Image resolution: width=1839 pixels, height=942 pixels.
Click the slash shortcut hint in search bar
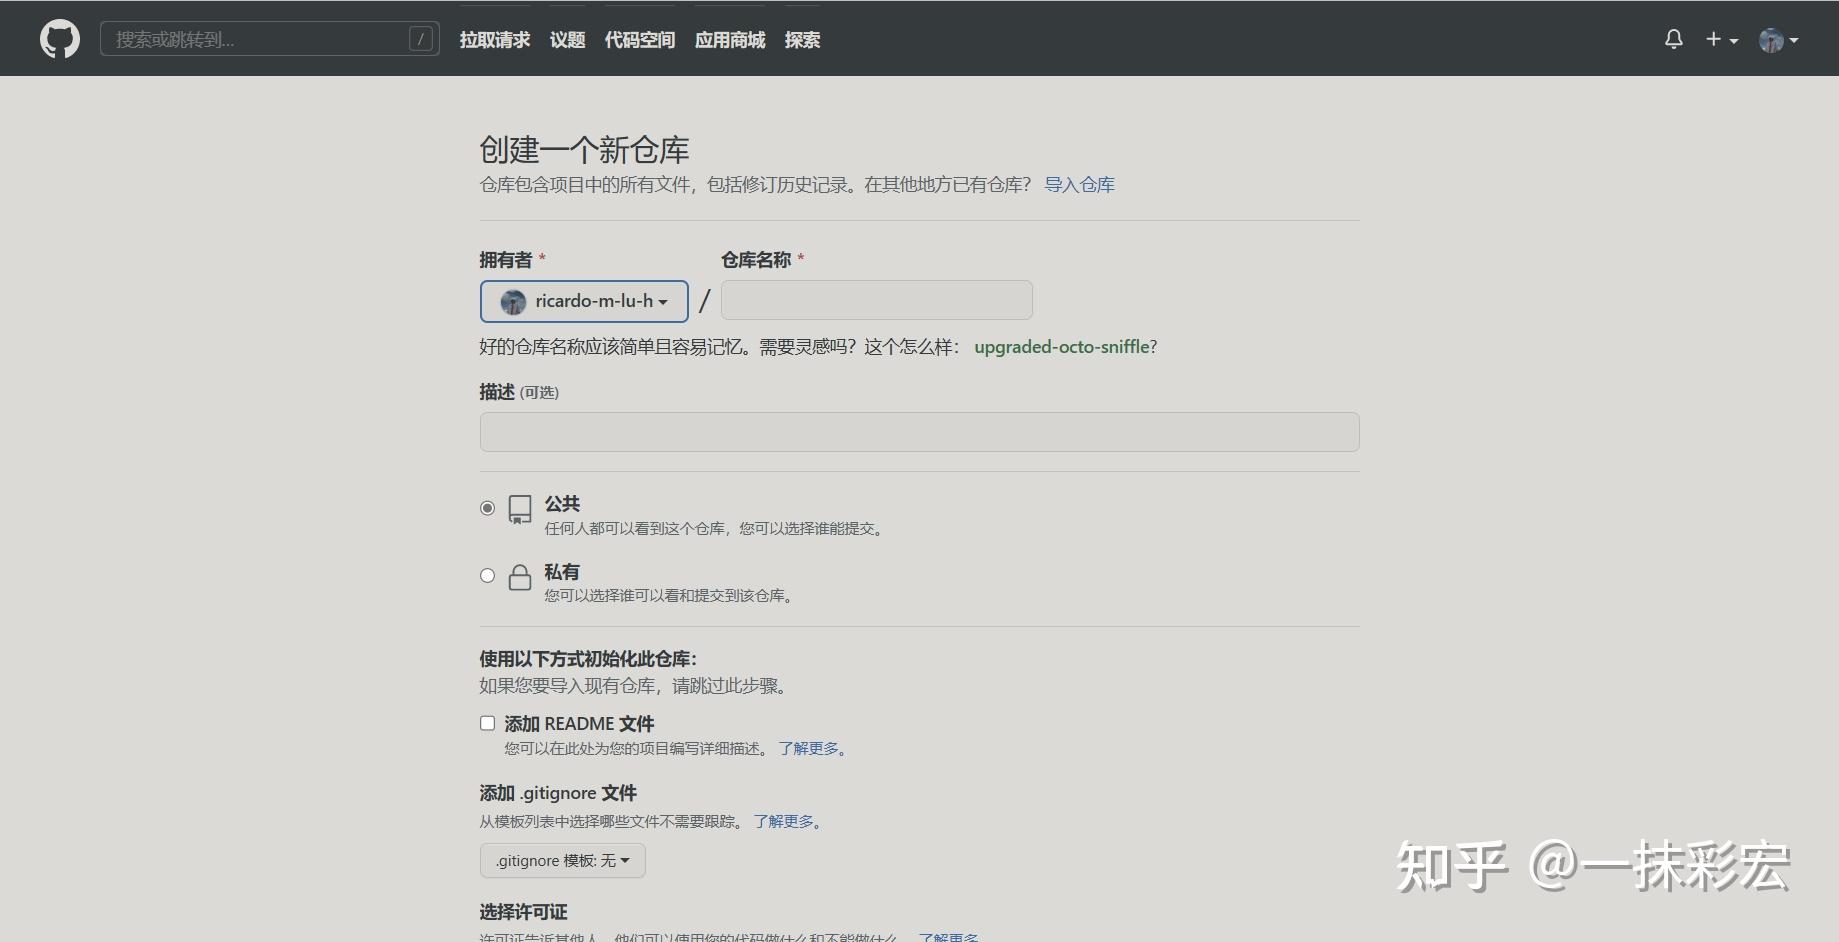(422, 38)
